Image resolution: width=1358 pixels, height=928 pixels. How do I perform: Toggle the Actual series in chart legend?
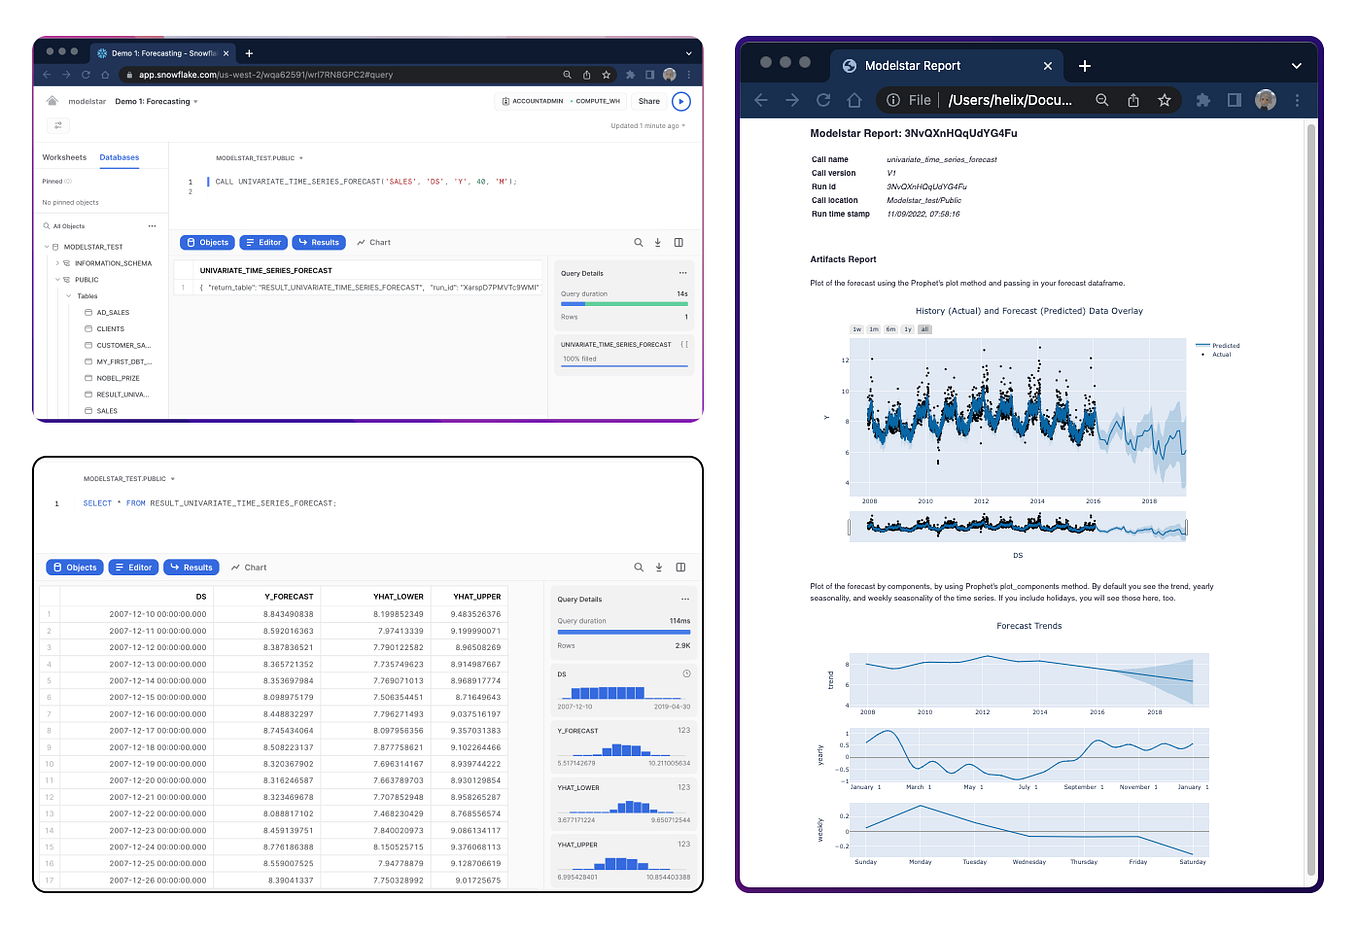tap(1222, 354)
